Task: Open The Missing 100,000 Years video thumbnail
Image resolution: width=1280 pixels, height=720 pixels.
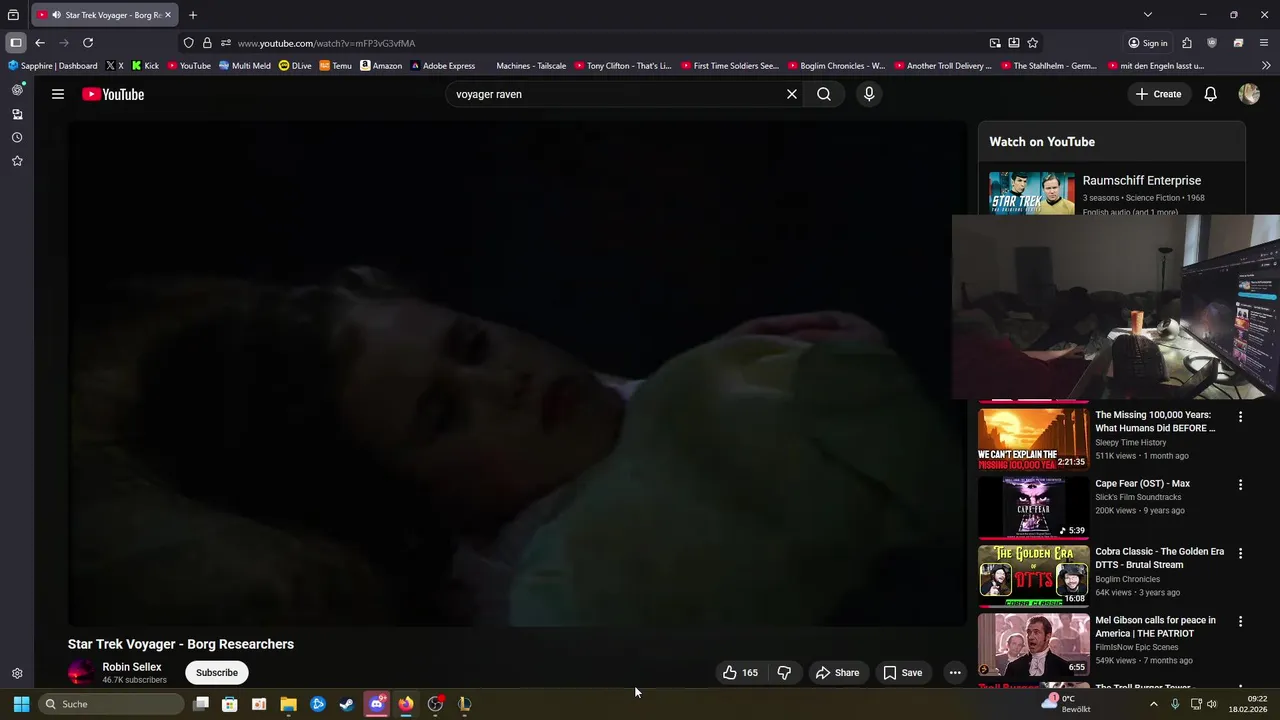Action: 1033,437
